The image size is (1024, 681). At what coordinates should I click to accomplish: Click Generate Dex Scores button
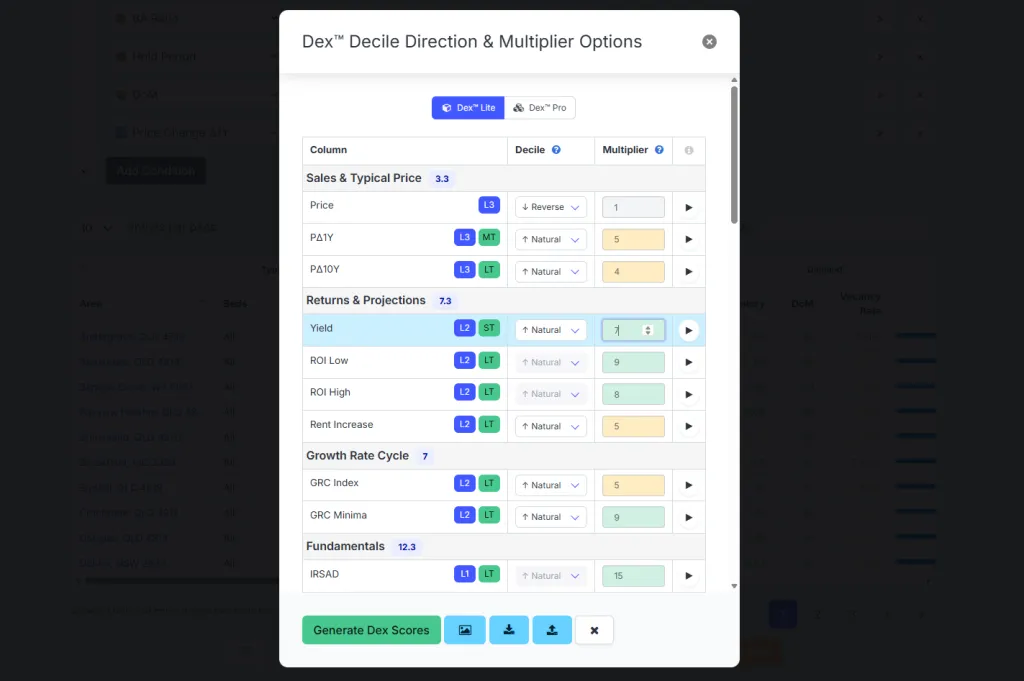point(371,630)
